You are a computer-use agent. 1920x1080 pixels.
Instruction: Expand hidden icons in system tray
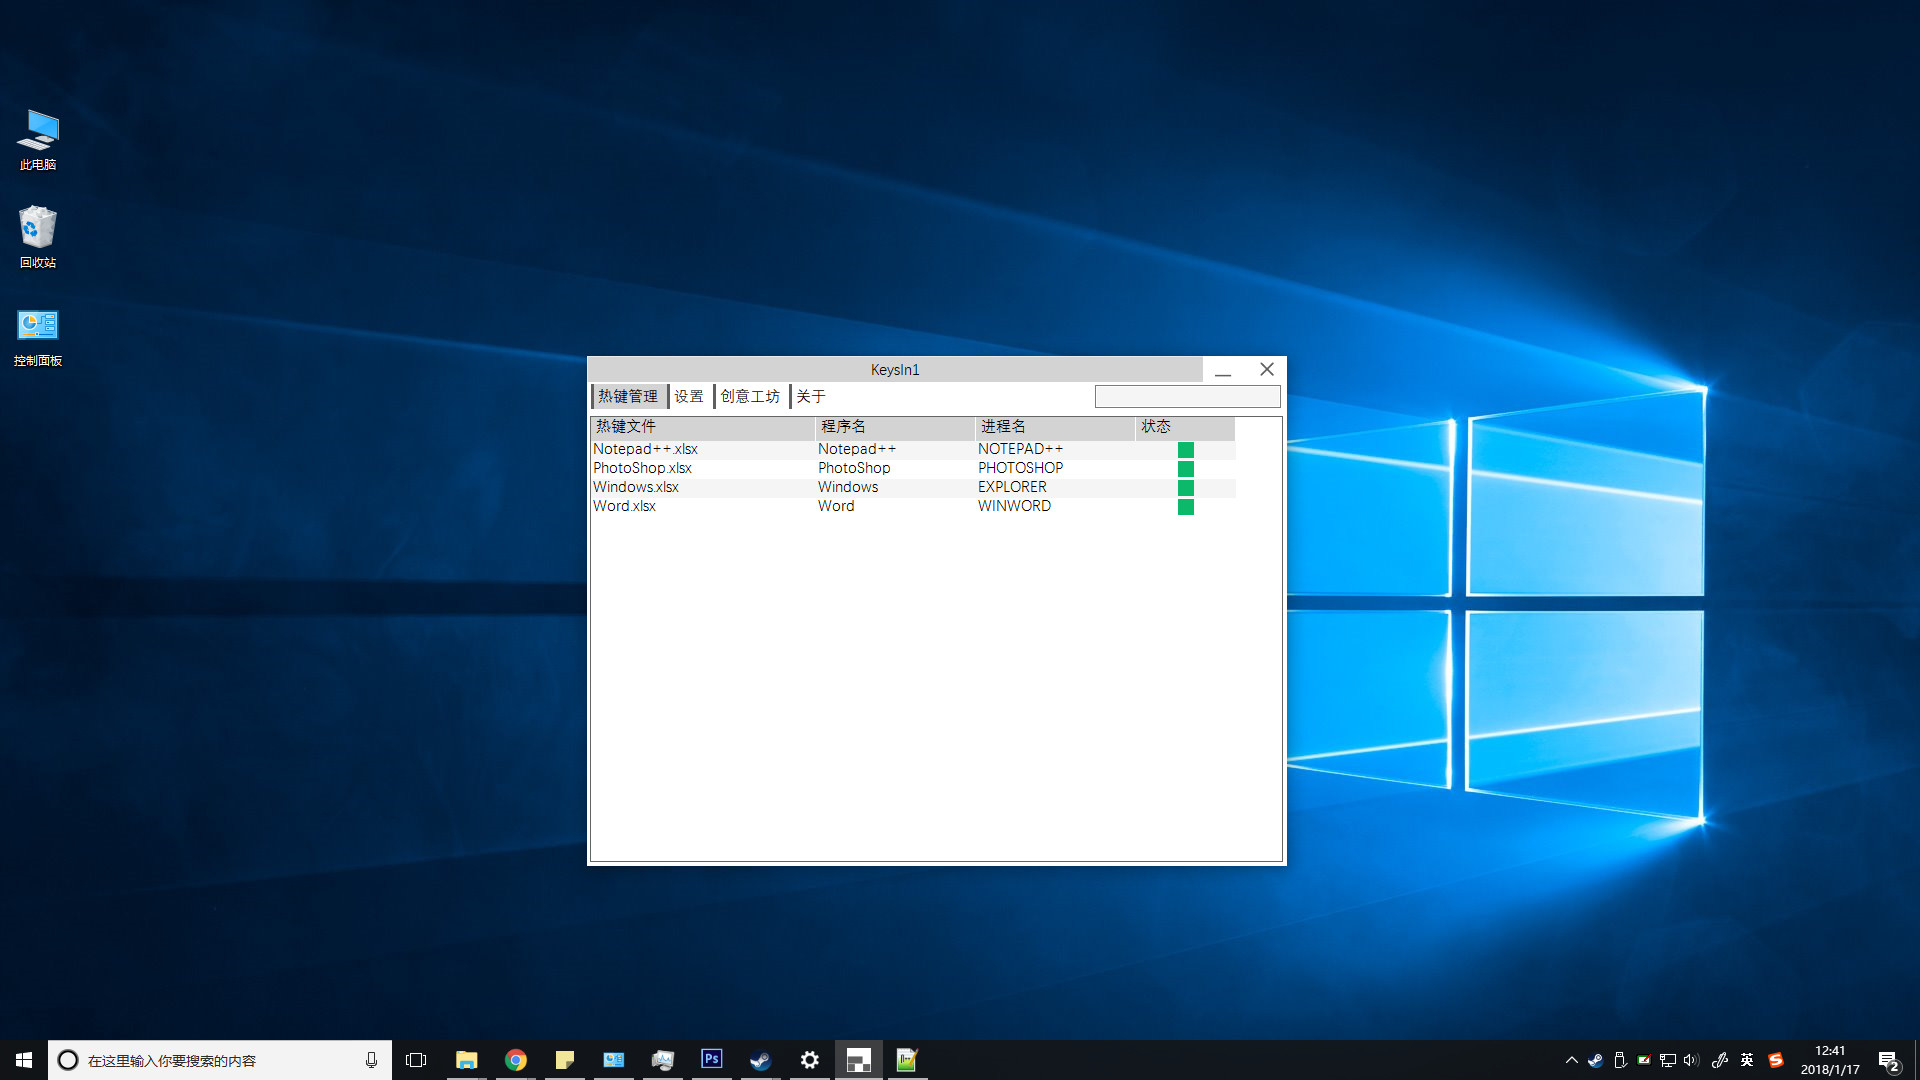click(1571, 1059)
